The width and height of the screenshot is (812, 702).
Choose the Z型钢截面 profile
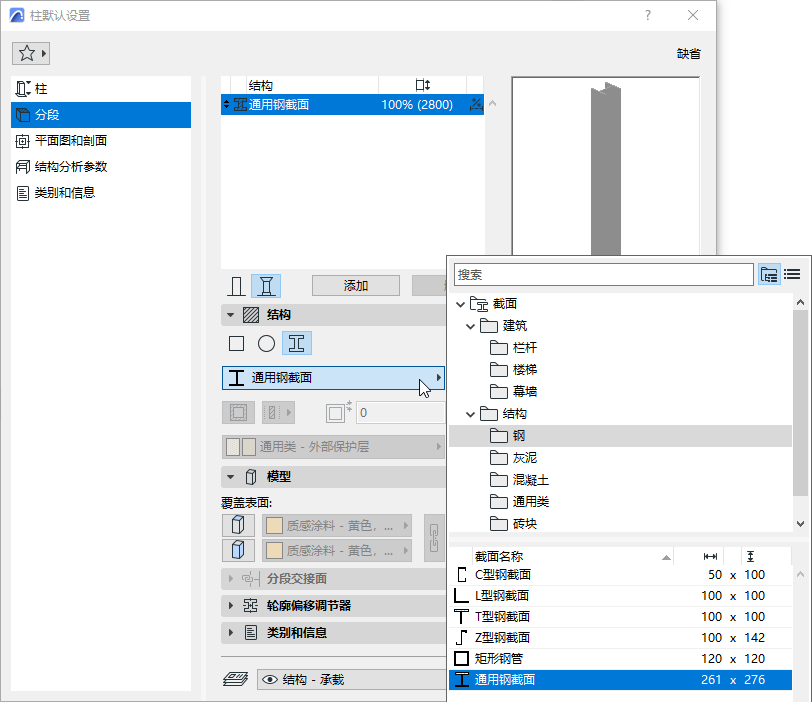click(x=620, y=638)
